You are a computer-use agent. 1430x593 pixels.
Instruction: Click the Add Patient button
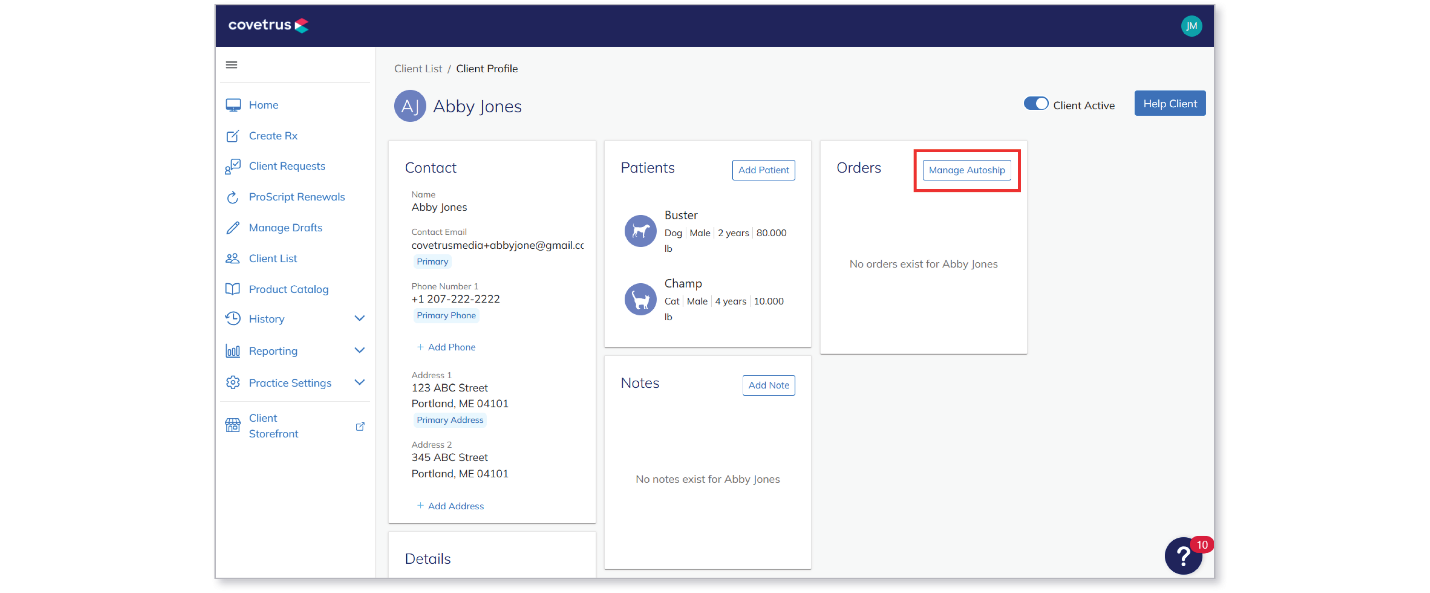[764, 170]
